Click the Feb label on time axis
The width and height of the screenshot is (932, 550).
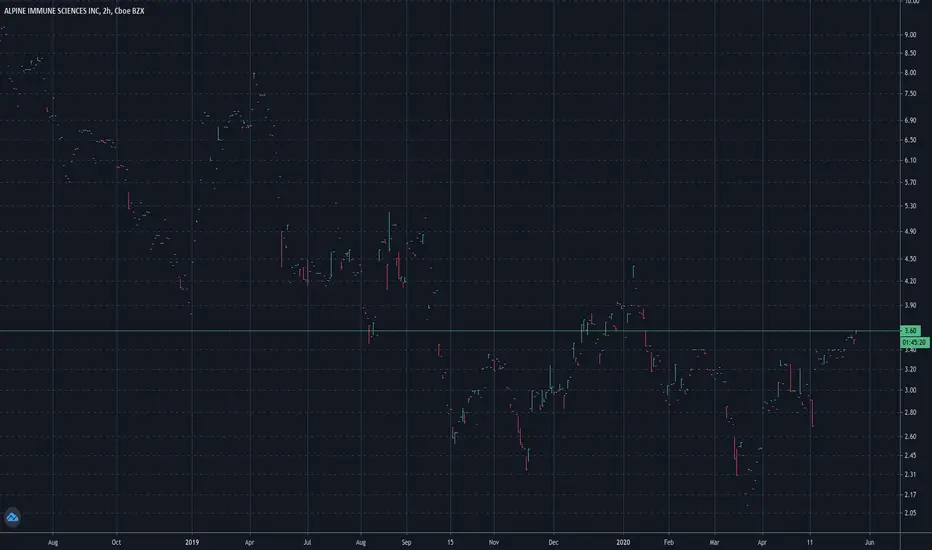[x=668, y=542]
